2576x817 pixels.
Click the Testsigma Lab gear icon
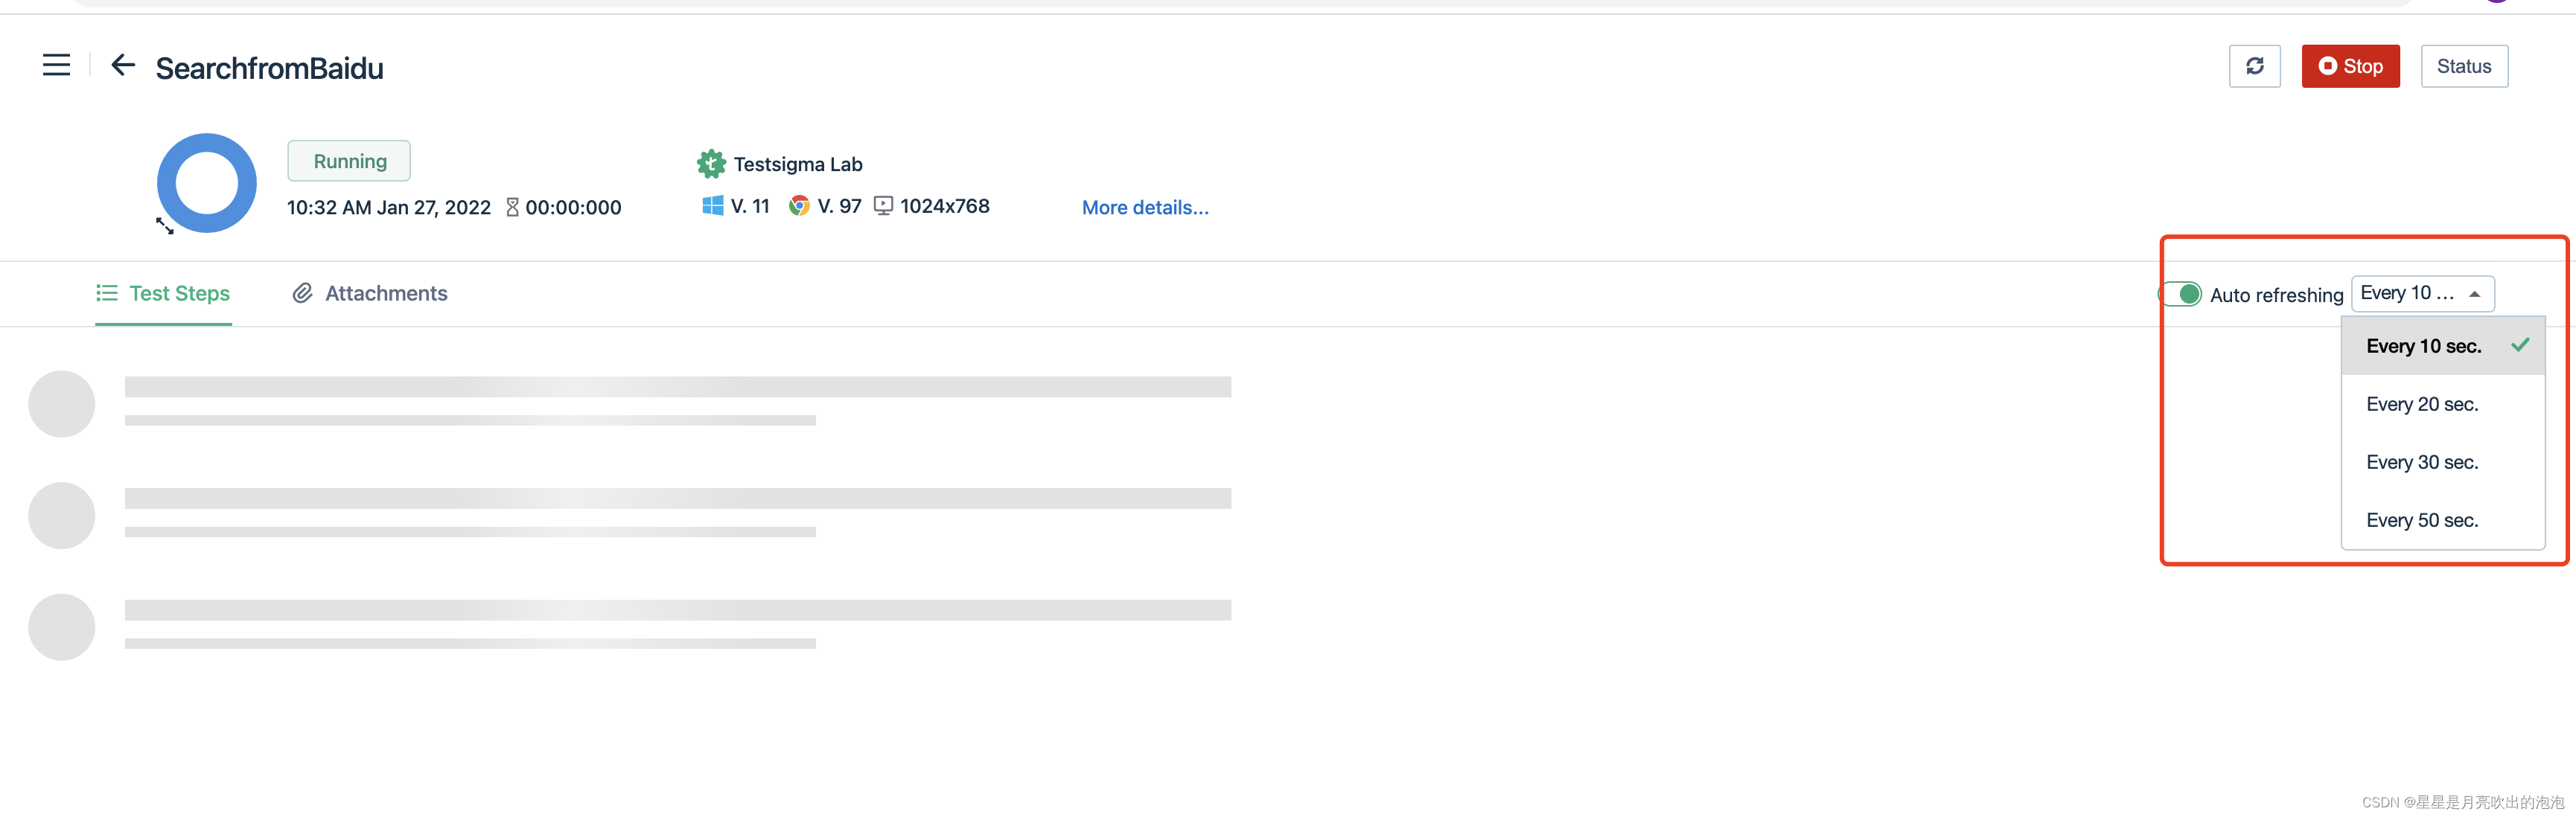(x=711, y=164)
